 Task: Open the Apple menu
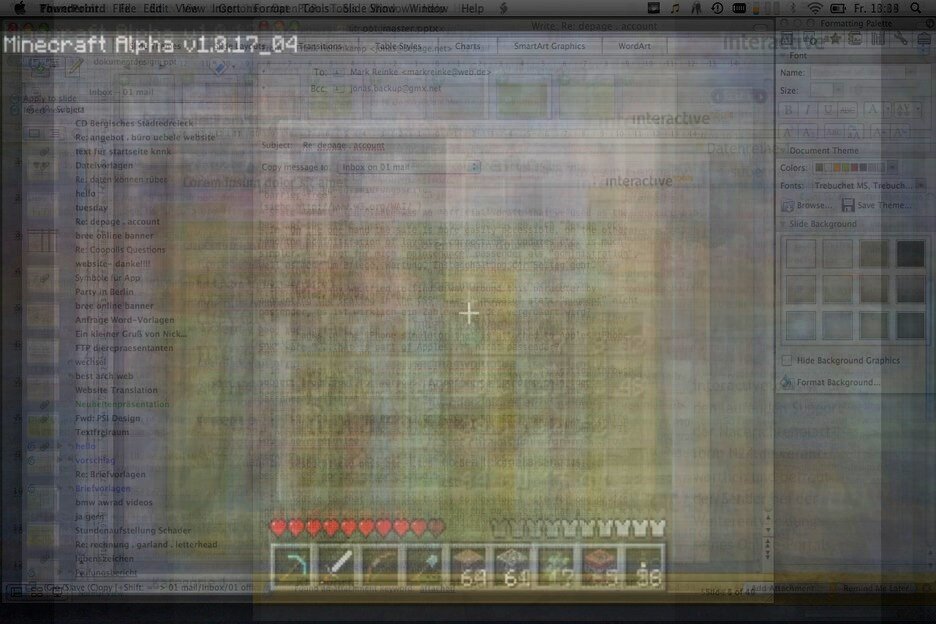click(x=20, y=8)
